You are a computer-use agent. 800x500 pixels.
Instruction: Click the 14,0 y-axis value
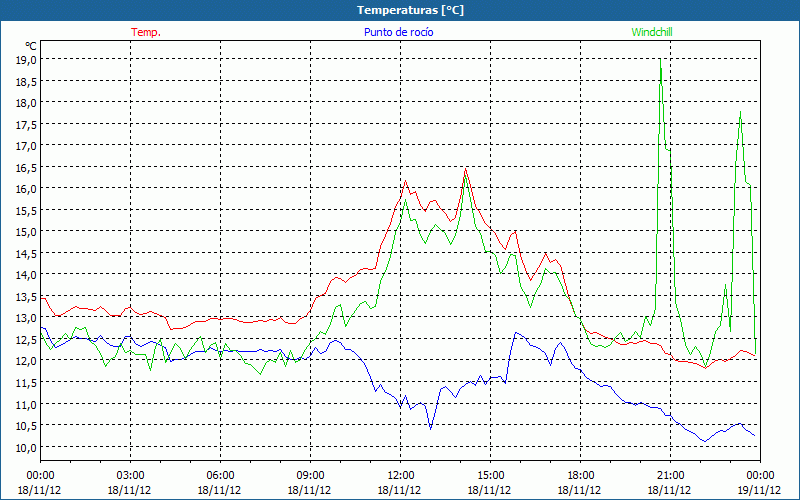[x=27, y=275]
